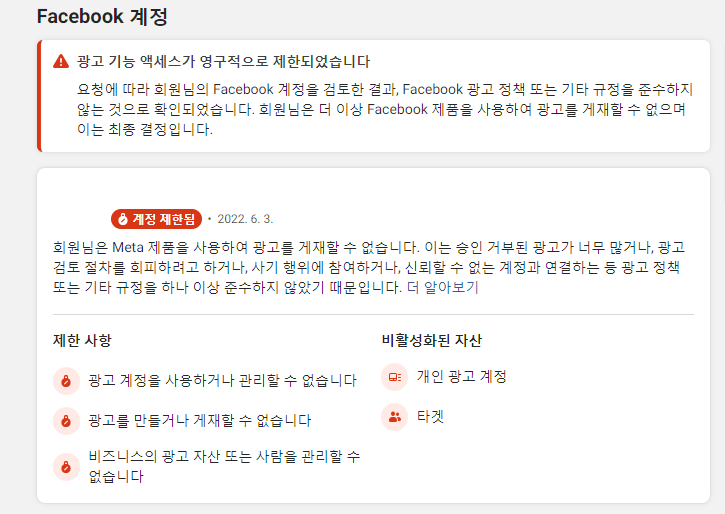The image size is (725, 514).
Task: Click the 개인 광고 계정 ad account icon
Action: (x=394, y=377)
